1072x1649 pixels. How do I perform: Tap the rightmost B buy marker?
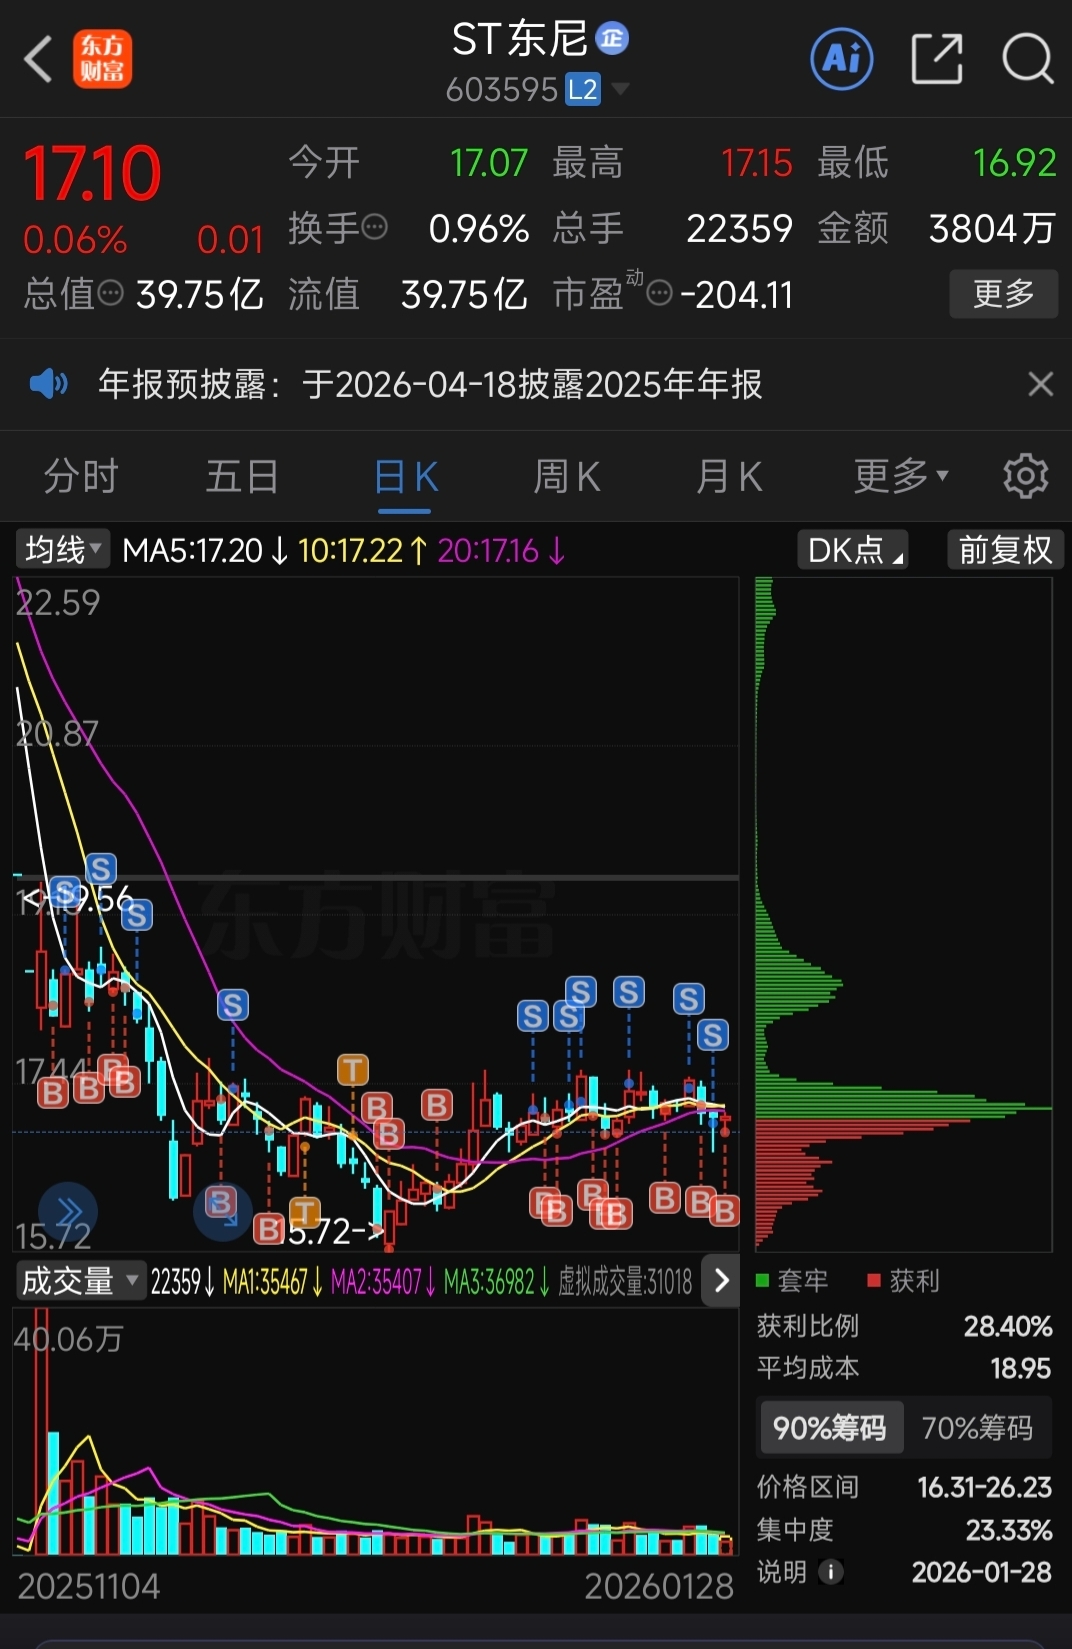(x=724, y=1211)
